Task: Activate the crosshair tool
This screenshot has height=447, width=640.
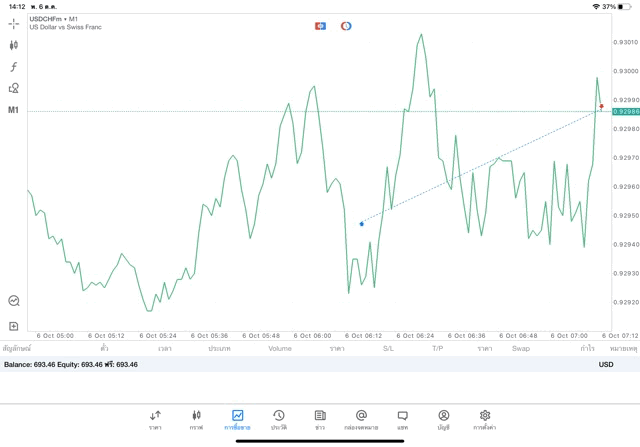Action: pyautogui.click(x=13, y=23)
